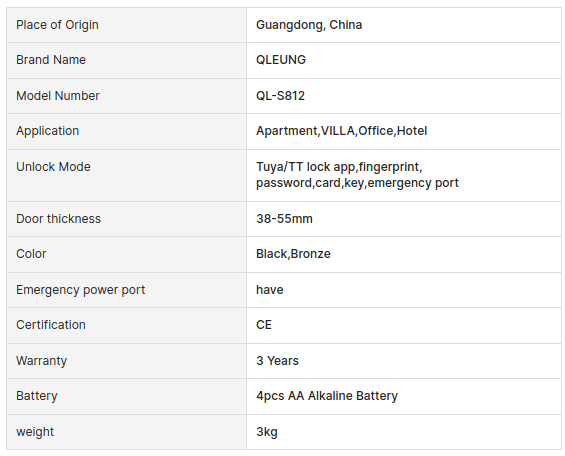Click the CE certification value

click(264, 325)
